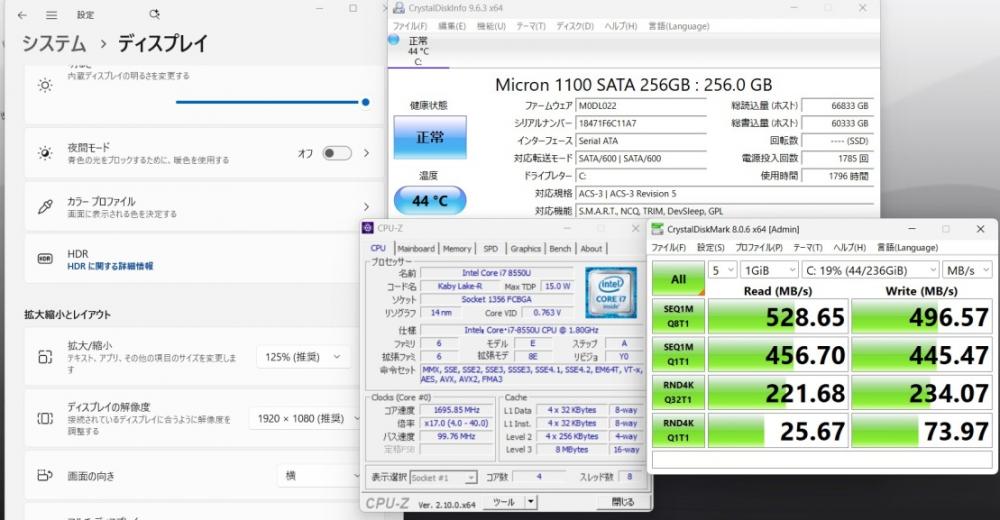Viewport: 1000px width, 520px height.
Task: Click the Intel Core i7 logo in CPU-Z
Action: point(610,292)
